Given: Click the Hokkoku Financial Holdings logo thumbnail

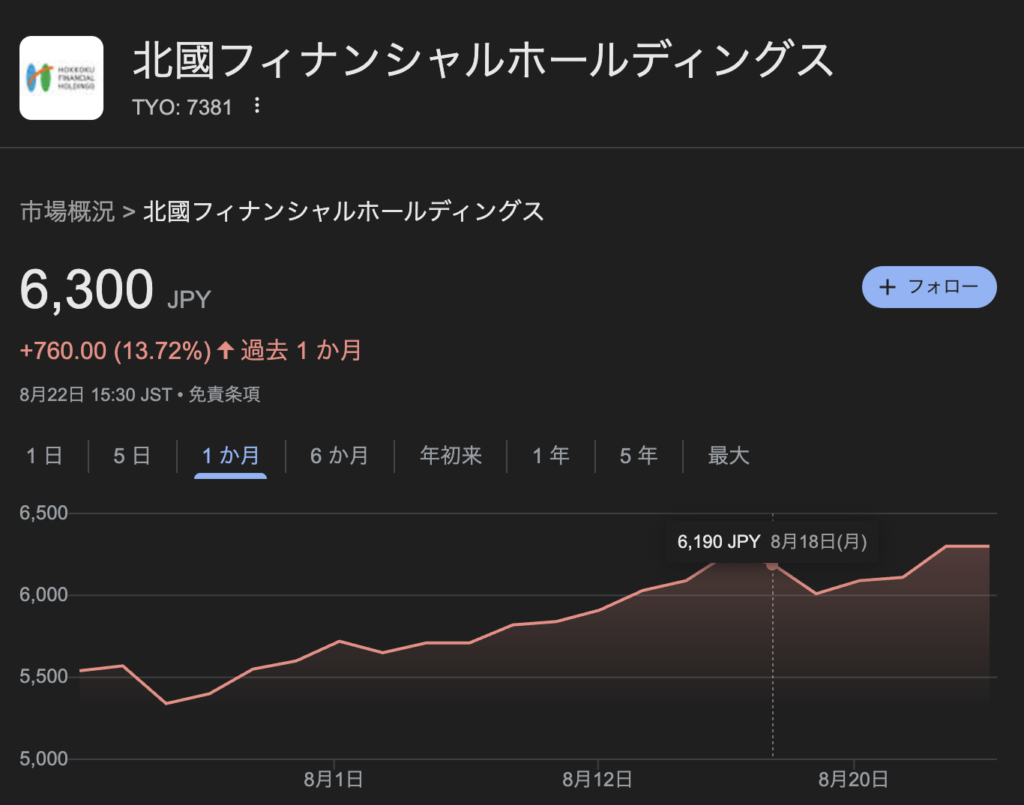Looking at the screenshot, I should tap(61, 78).
